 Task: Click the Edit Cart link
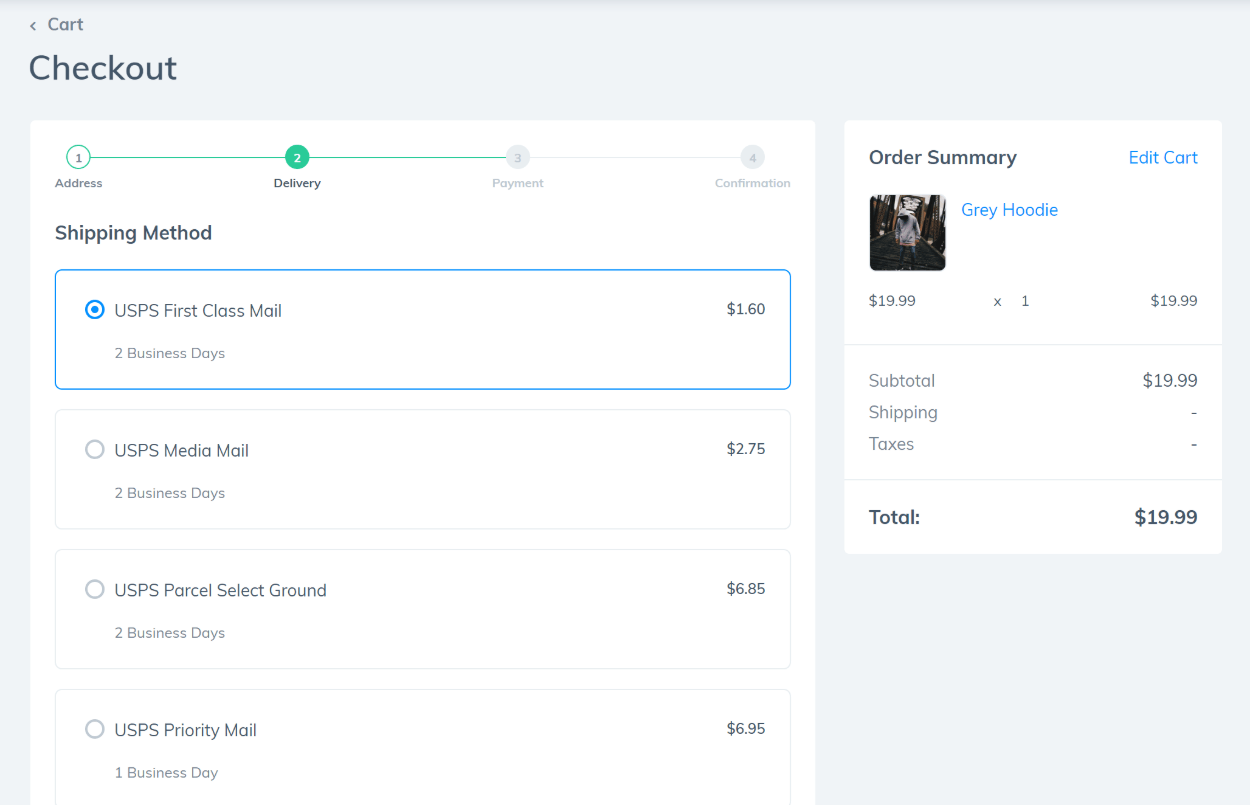[x=1163, y=157]
